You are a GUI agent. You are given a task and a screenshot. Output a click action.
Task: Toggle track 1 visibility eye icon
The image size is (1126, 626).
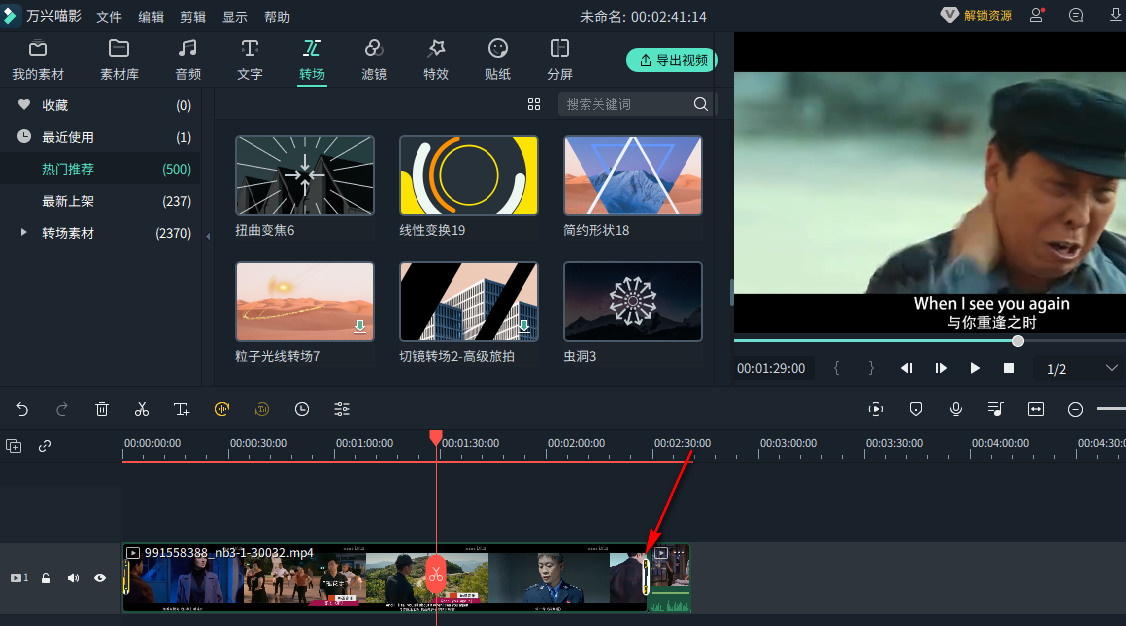[100, 578]
